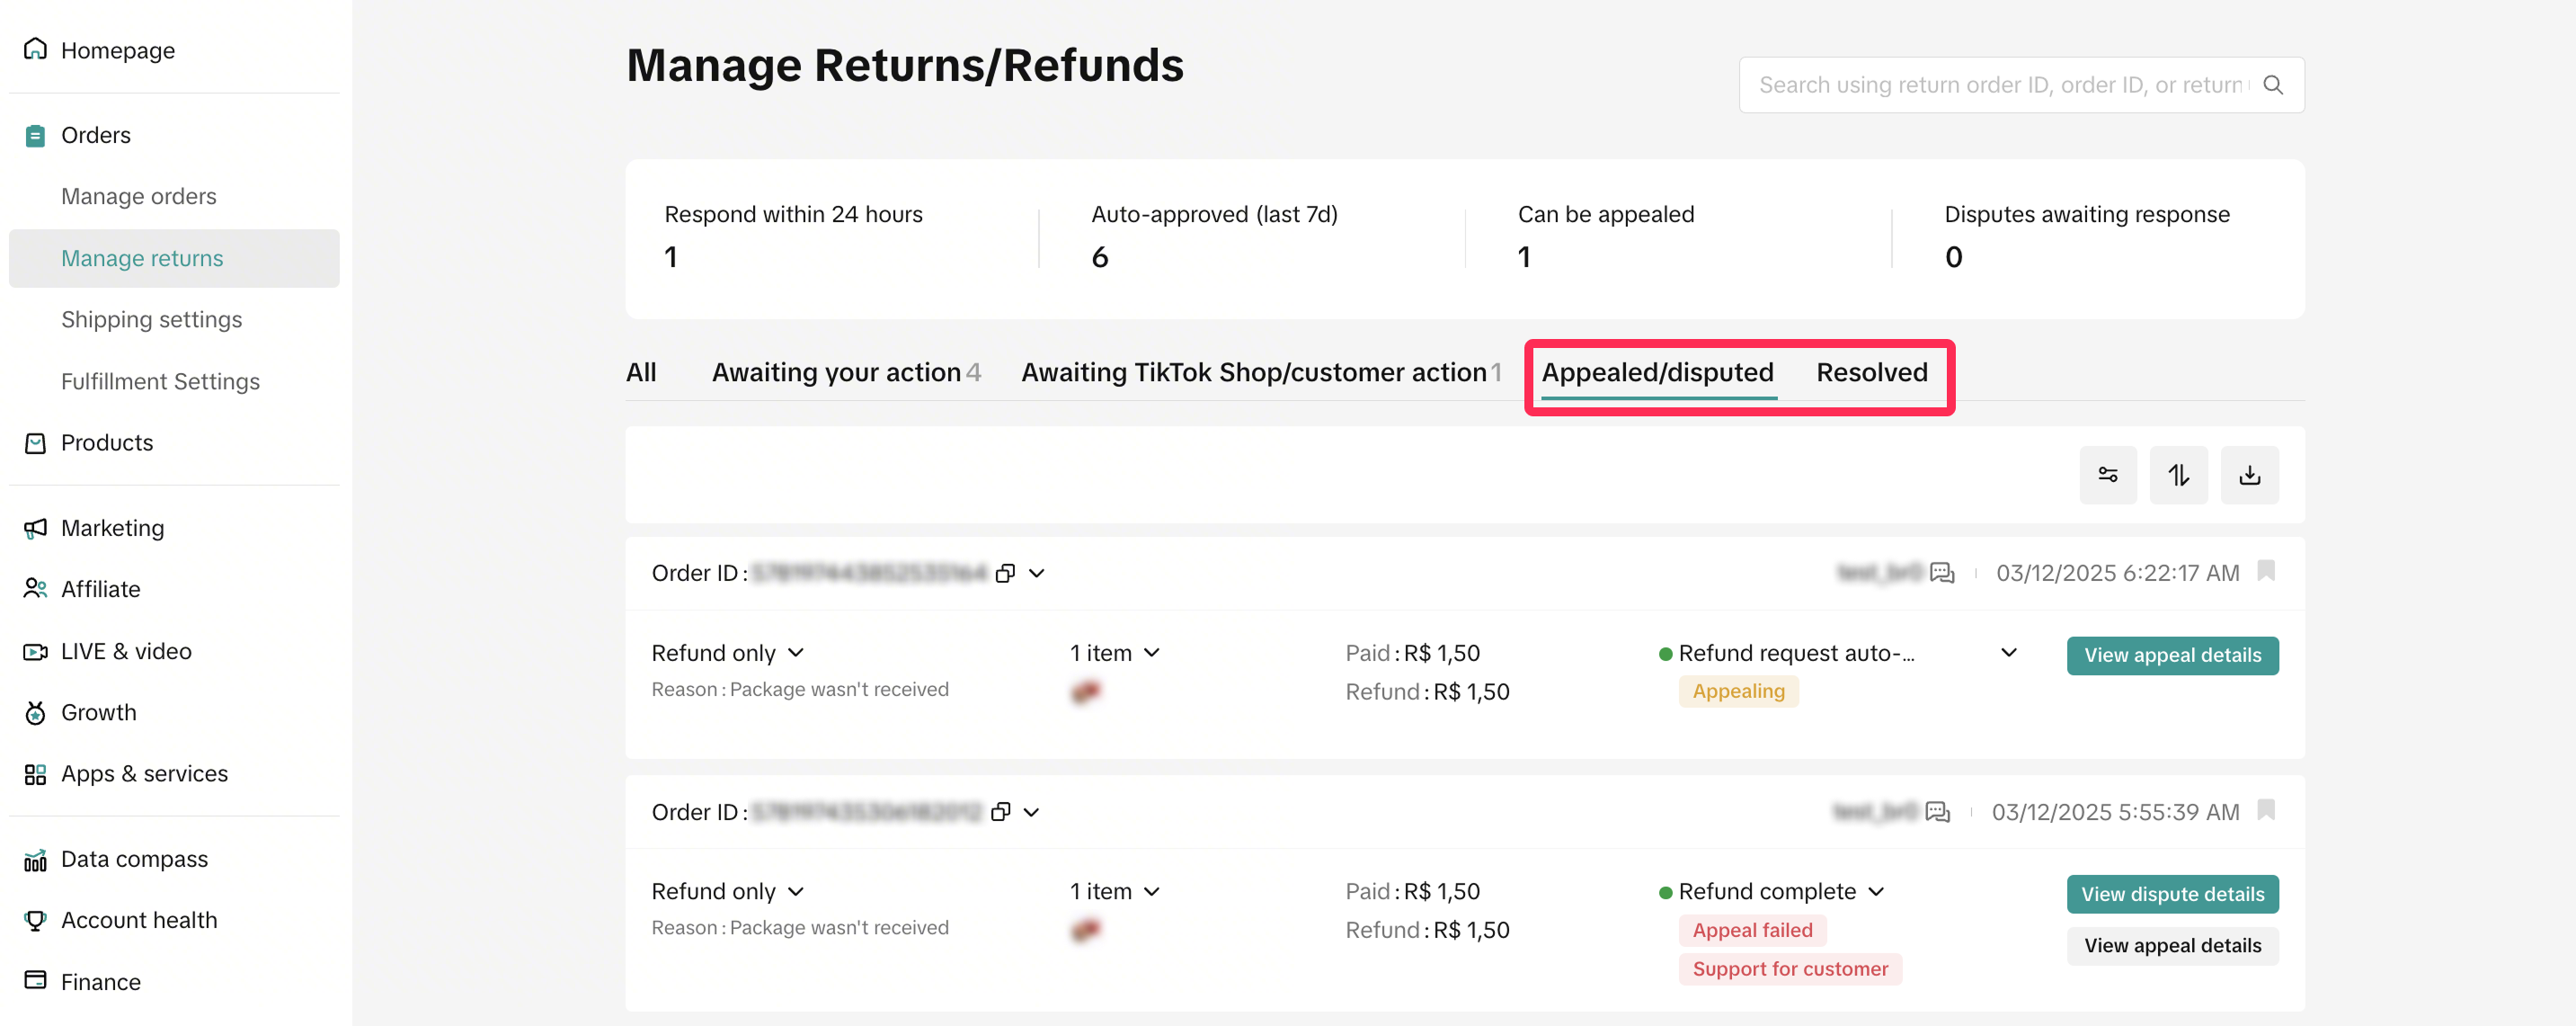Toggle bookmark flag on first order

click(2266, 571)
